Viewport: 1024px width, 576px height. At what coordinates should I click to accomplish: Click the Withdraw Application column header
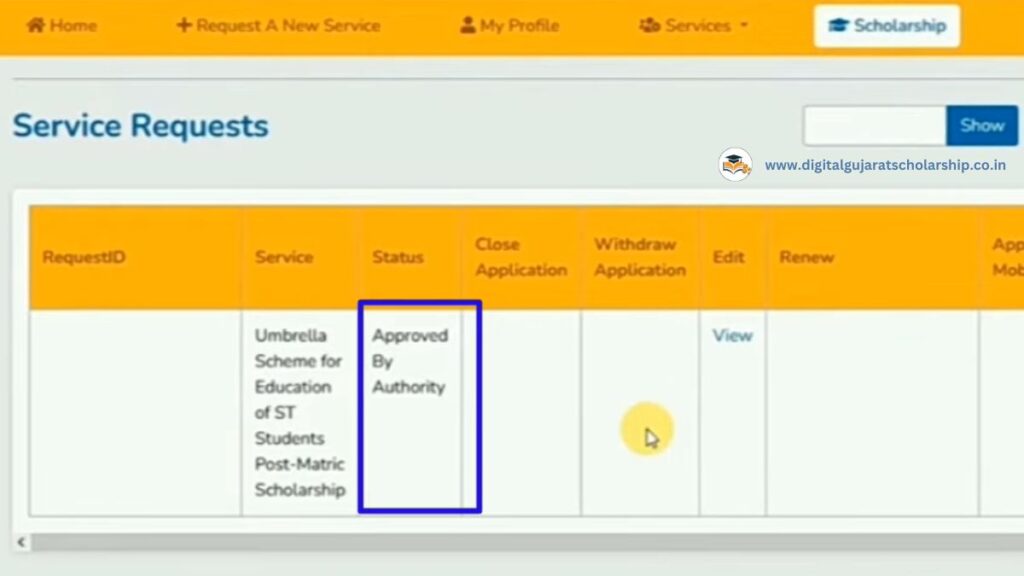pos(640,257)
